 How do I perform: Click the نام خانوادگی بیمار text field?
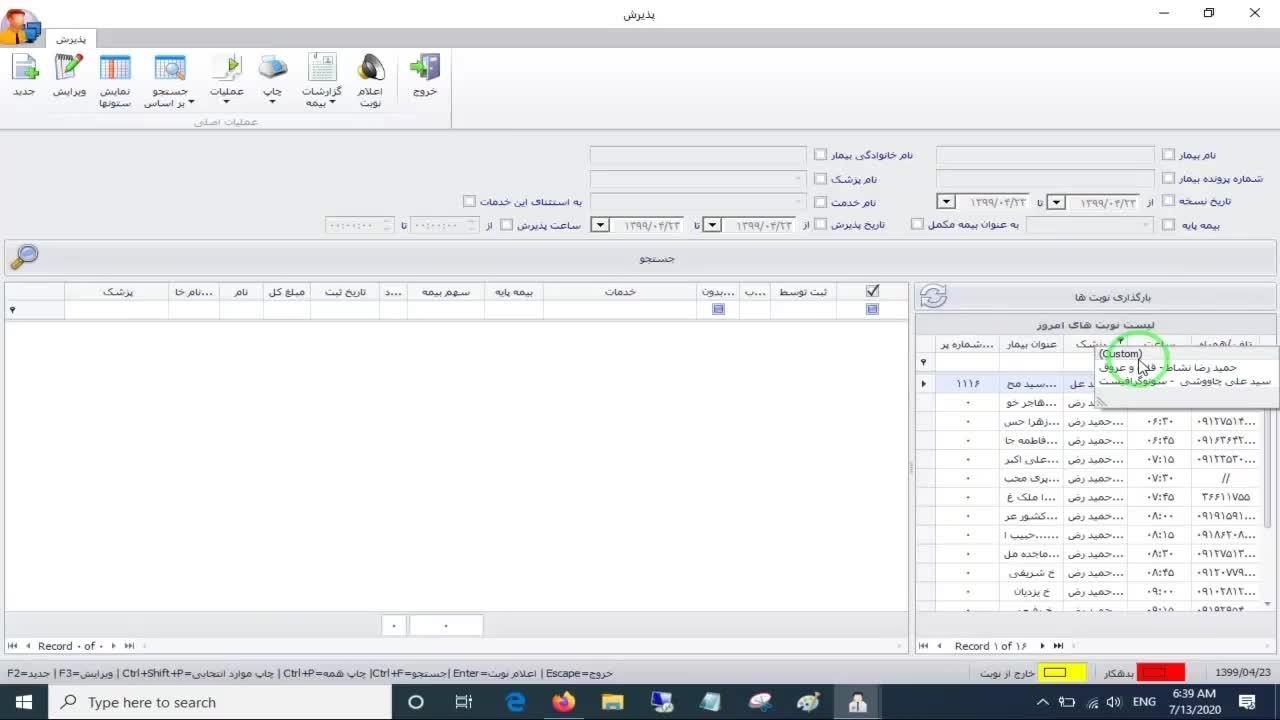(698, 155)
